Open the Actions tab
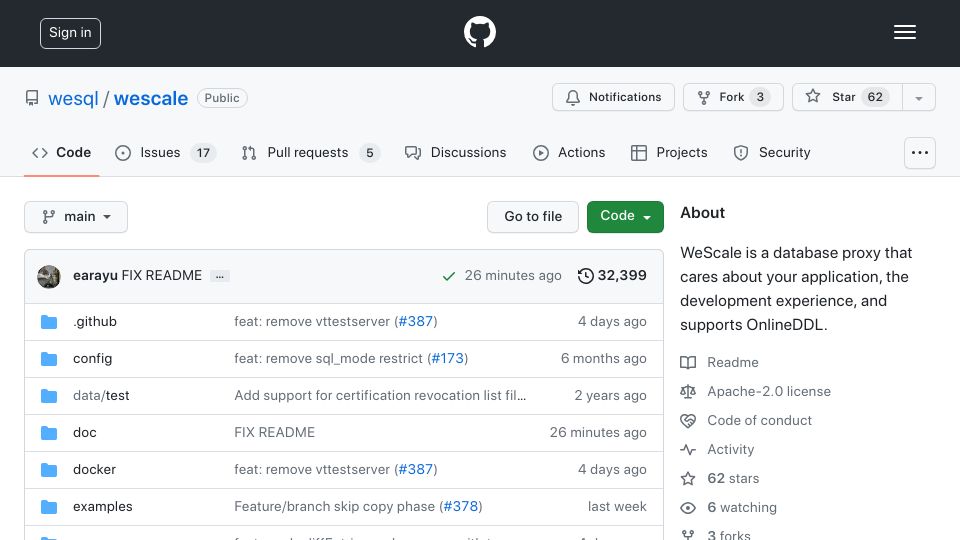Viewport: 960px width, 540px height. (x=569, y=152)
